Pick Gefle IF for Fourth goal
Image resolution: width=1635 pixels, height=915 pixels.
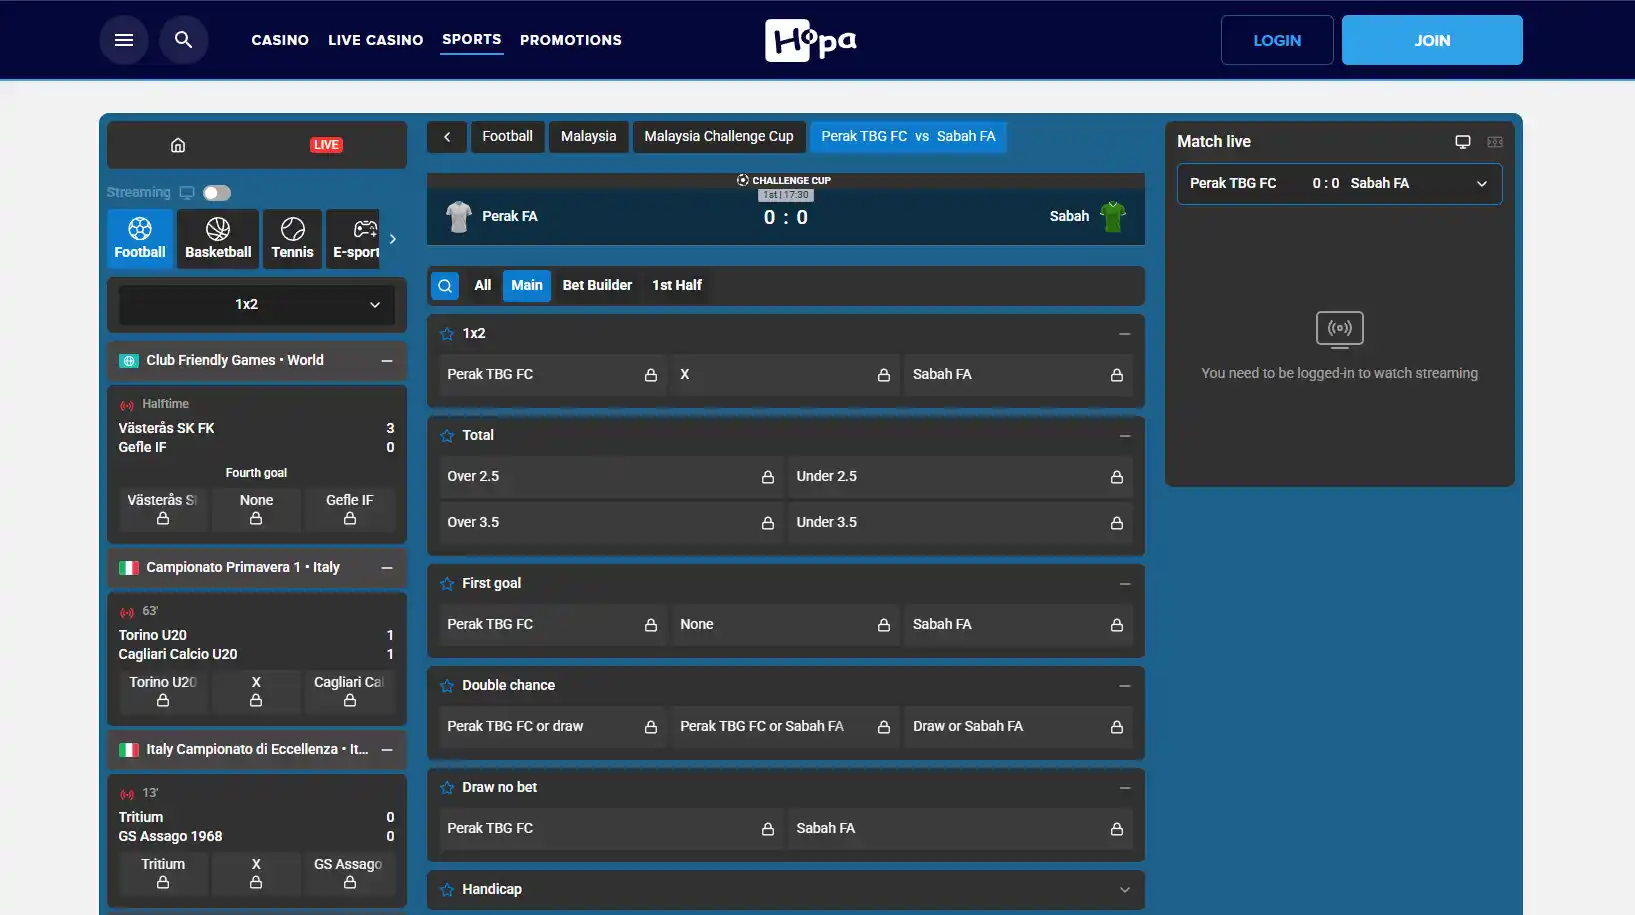350,509
